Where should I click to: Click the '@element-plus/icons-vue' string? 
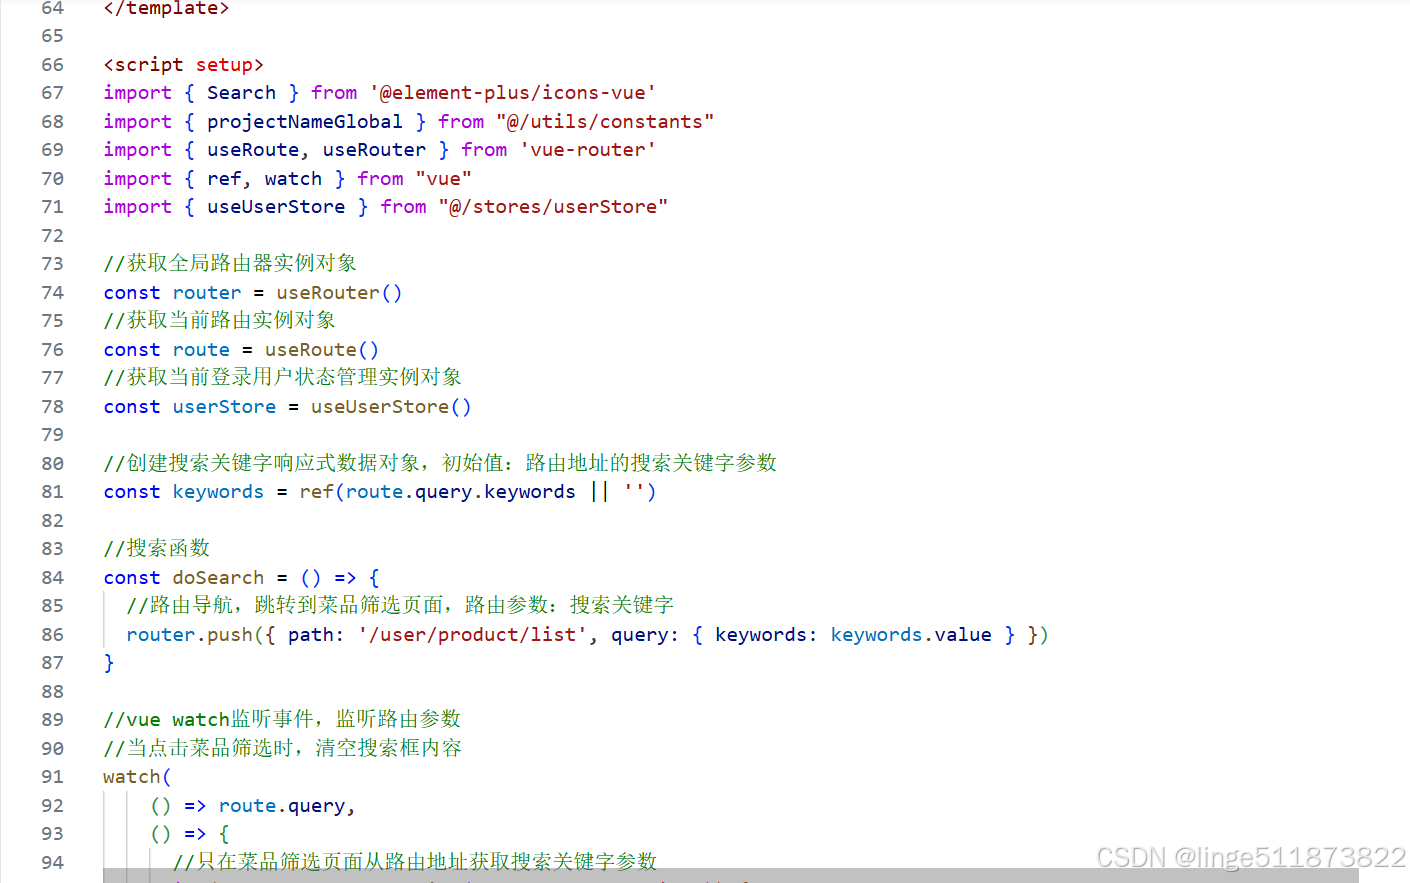513,93
